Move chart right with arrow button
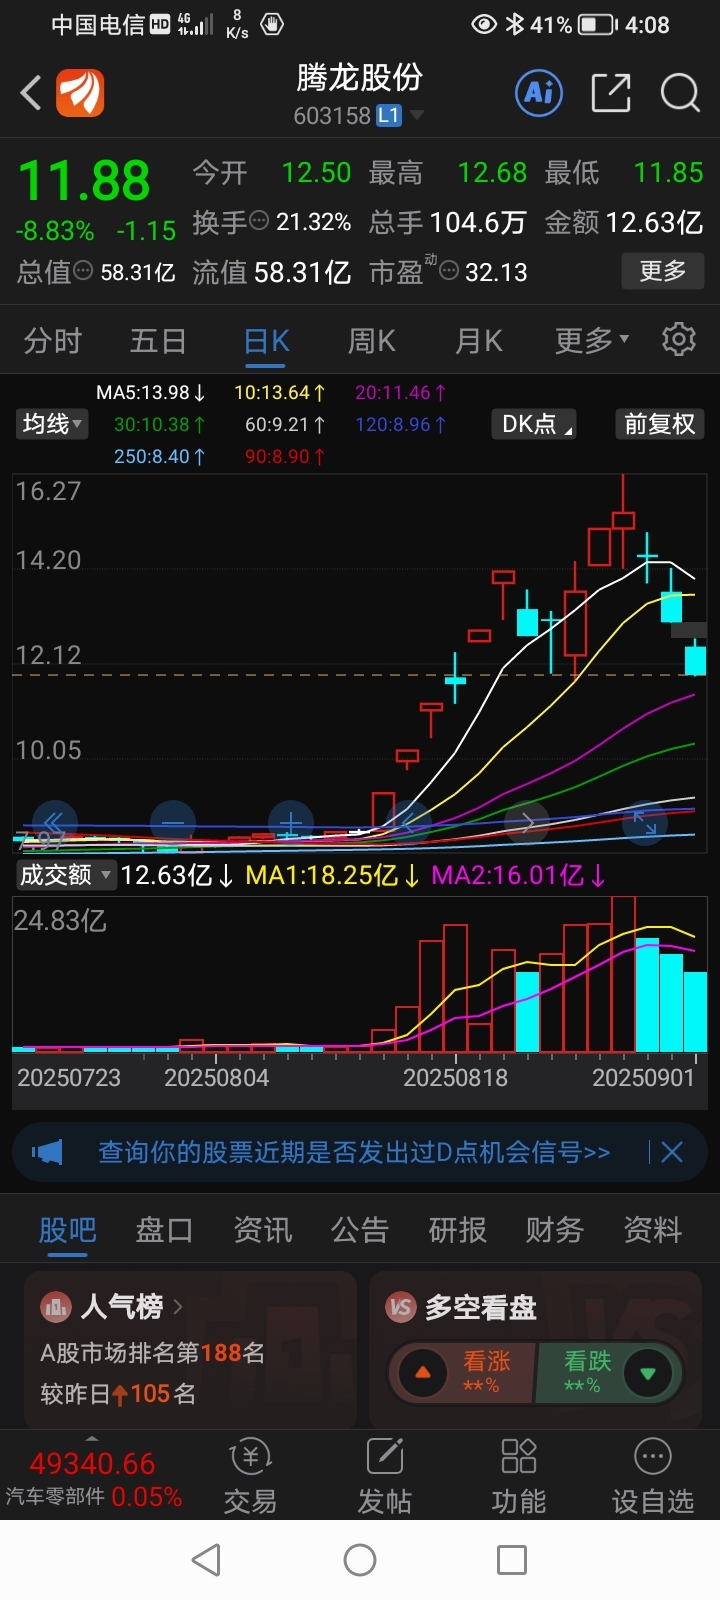This screenshot has width=720, height=1600. click(x=527, y=823)
